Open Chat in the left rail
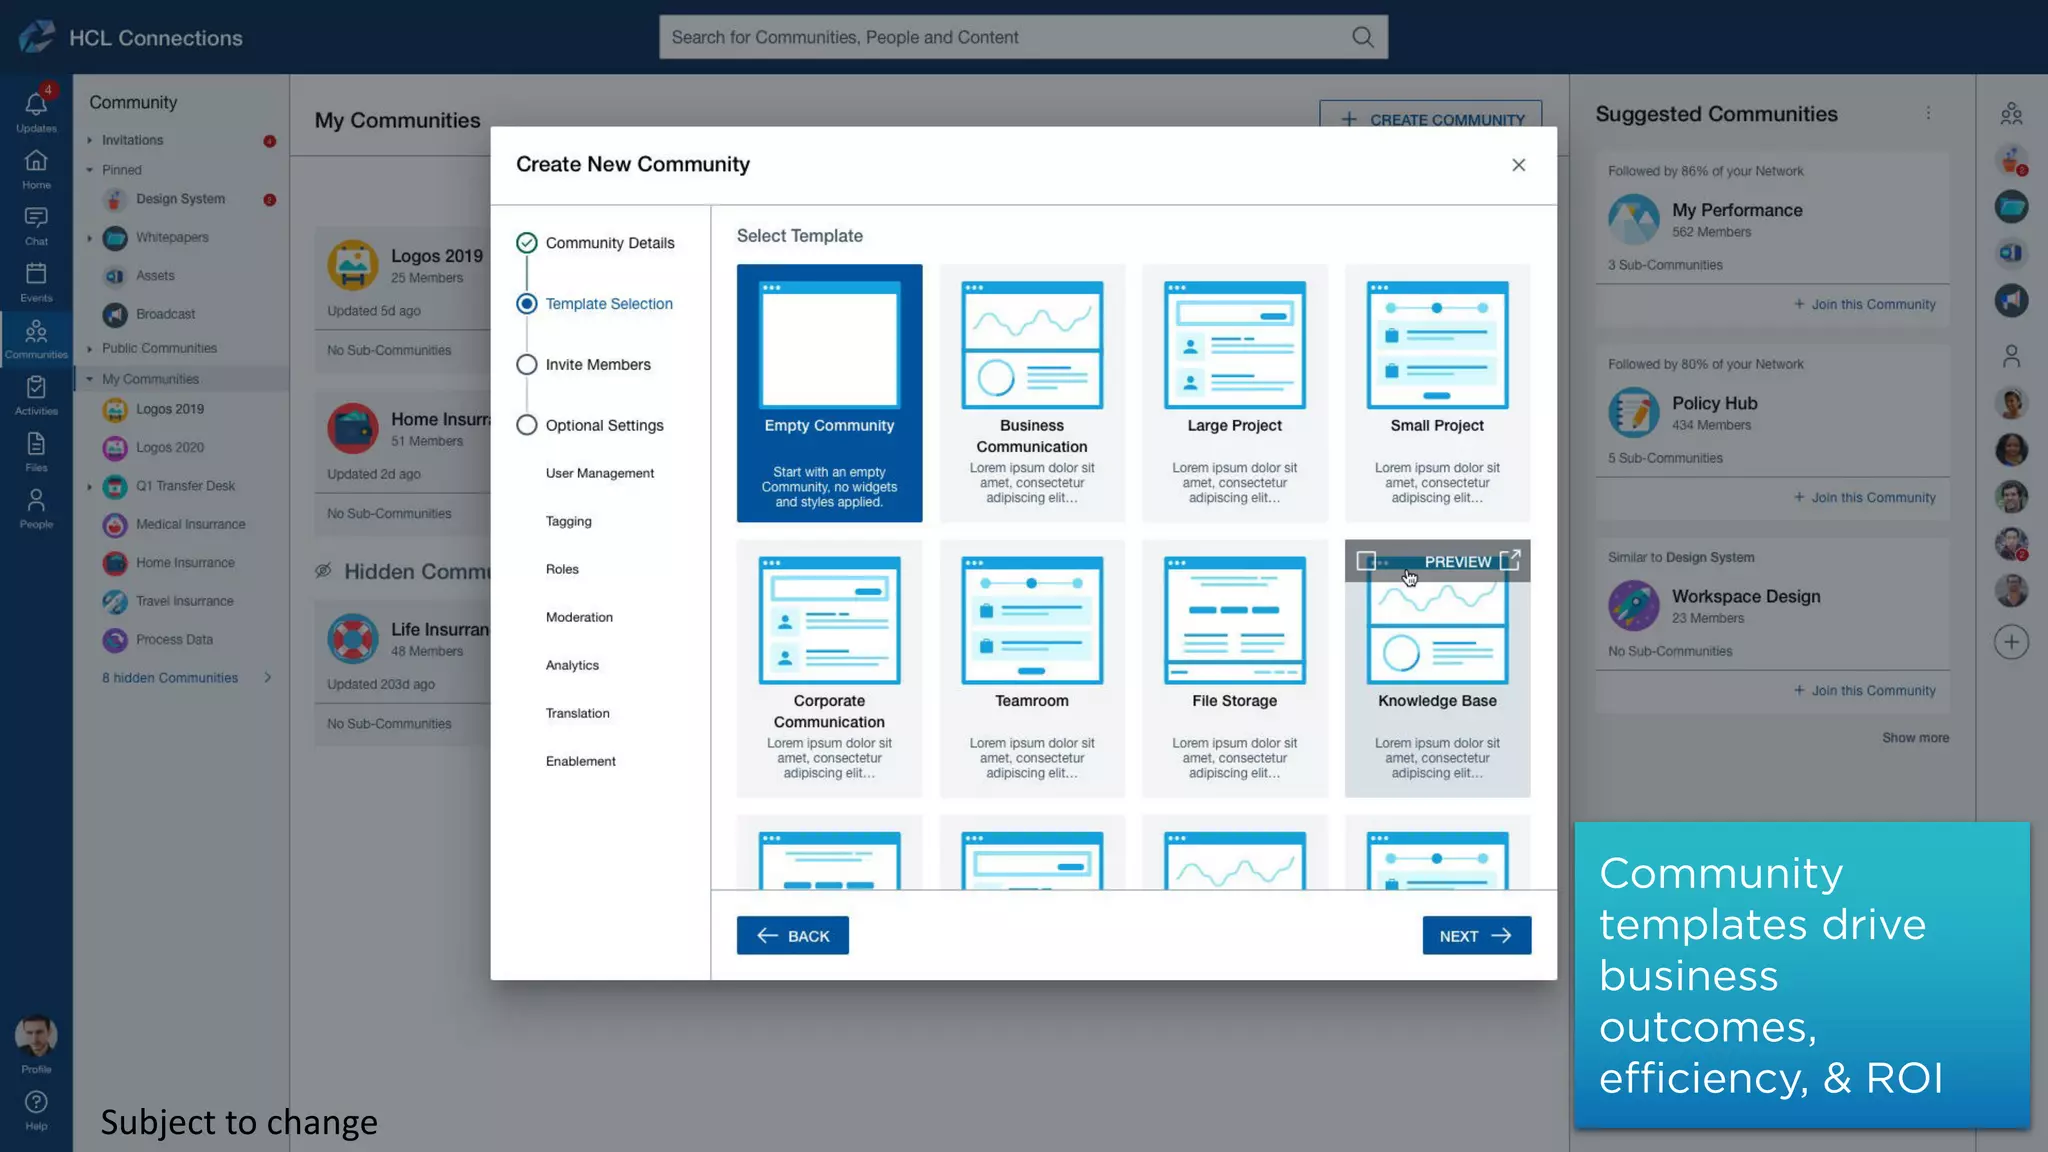 36,218
